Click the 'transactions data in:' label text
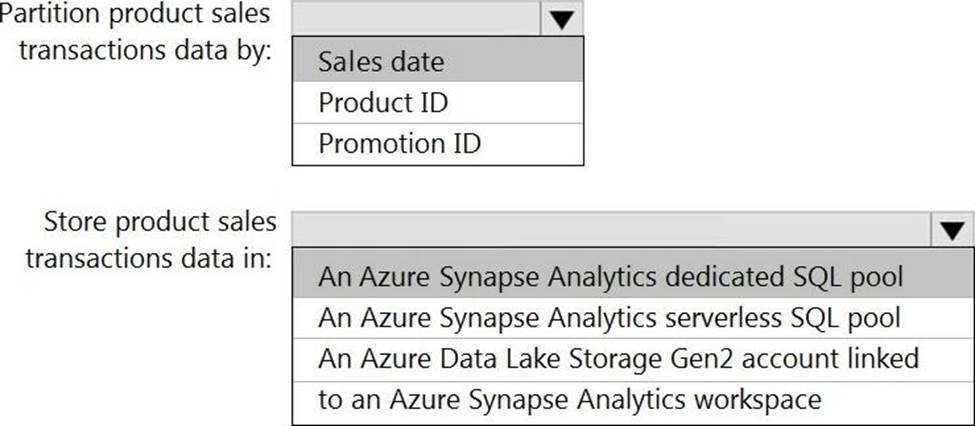The height and width of the screenshot is (426, 975). tap(149, 257)
